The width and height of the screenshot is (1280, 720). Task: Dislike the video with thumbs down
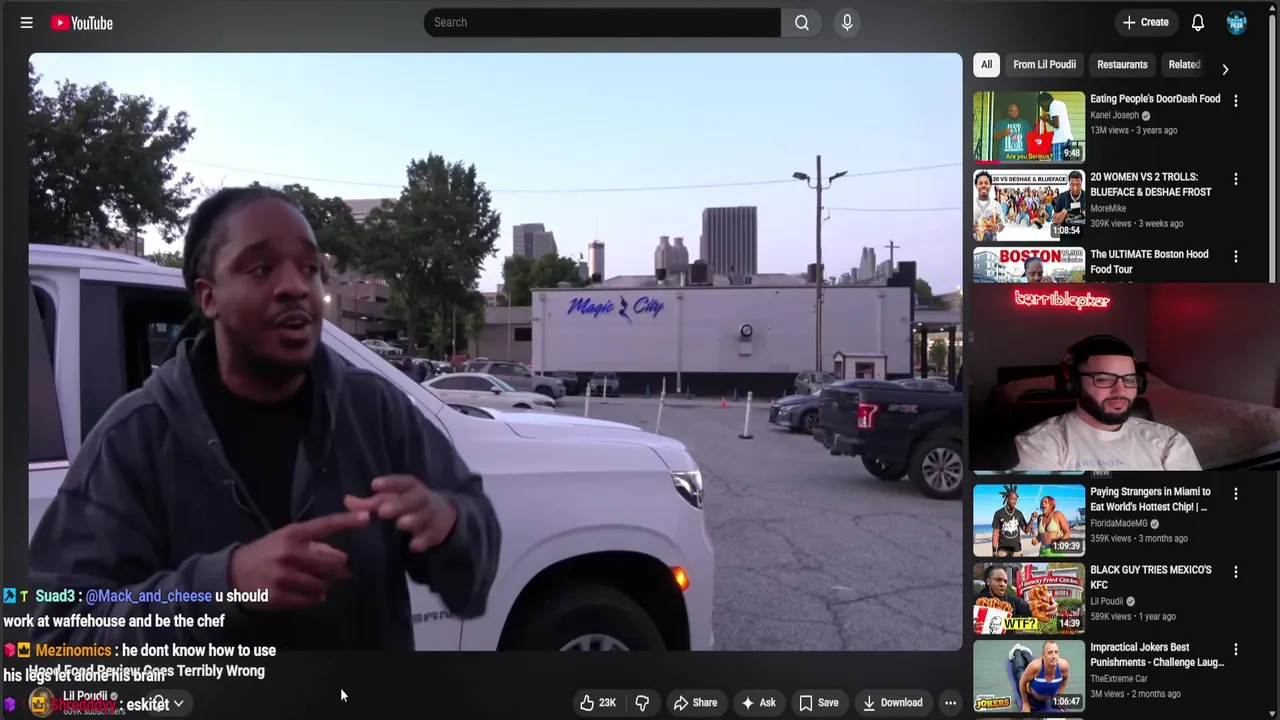pos(642,702)
